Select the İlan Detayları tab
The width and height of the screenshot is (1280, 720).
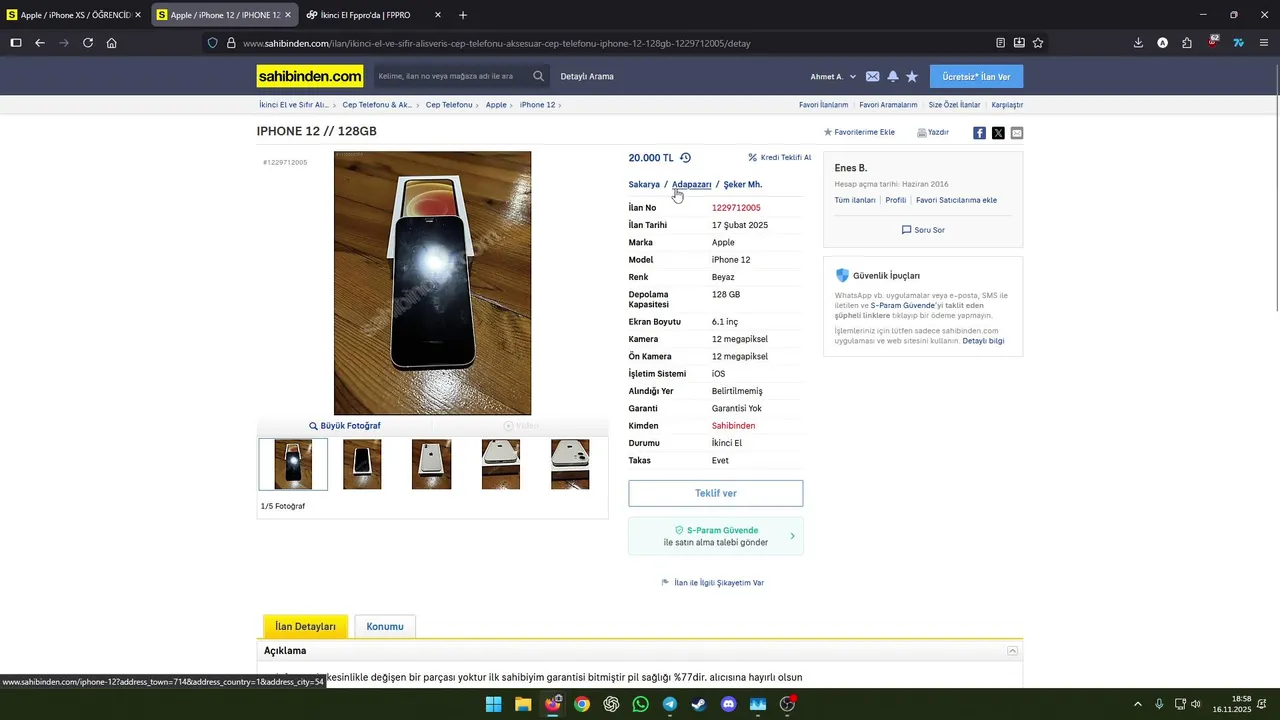click(305, 627)
